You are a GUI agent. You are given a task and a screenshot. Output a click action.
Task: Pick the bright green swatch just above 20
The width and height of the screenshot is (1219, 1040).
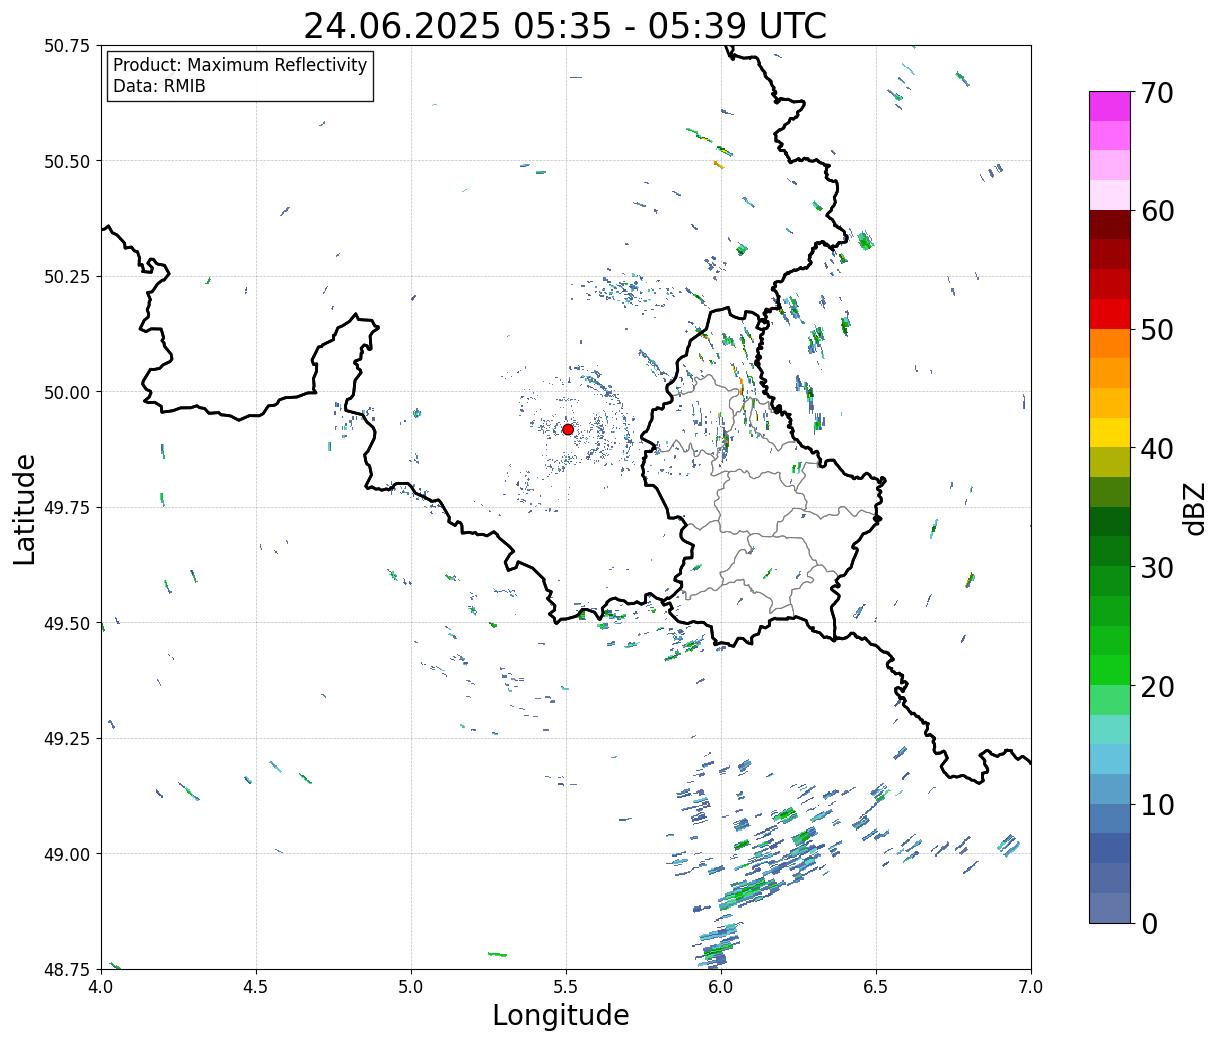click(x=1110, y=670)
